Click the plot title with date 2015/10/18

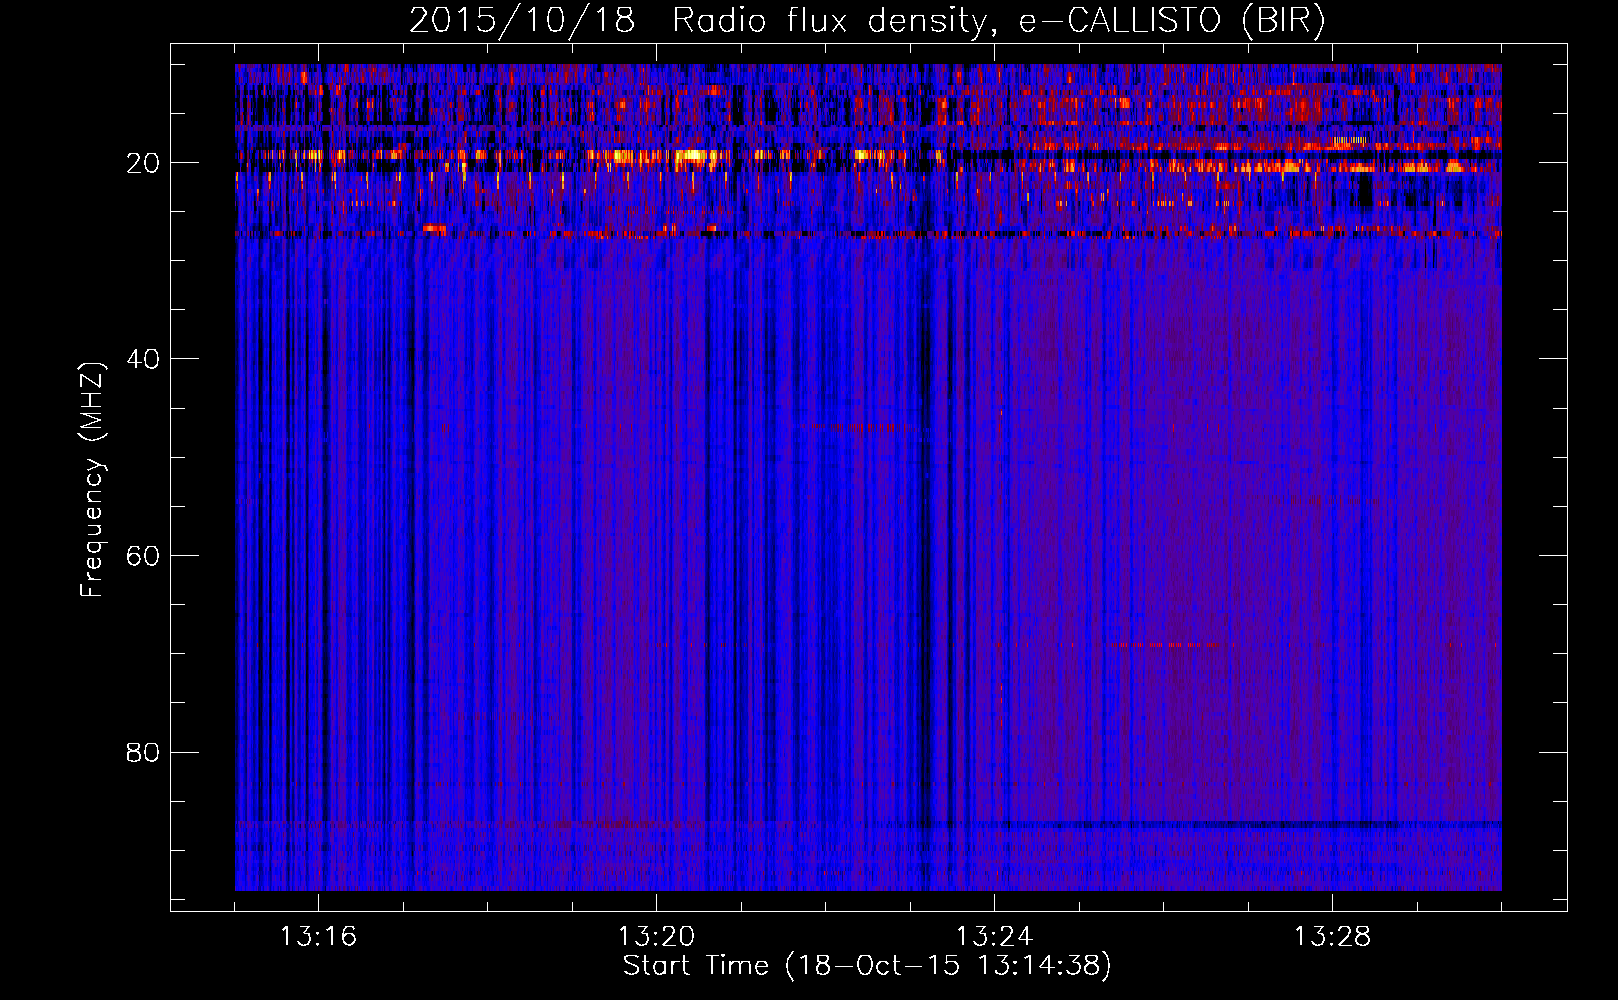click(866, 21)
